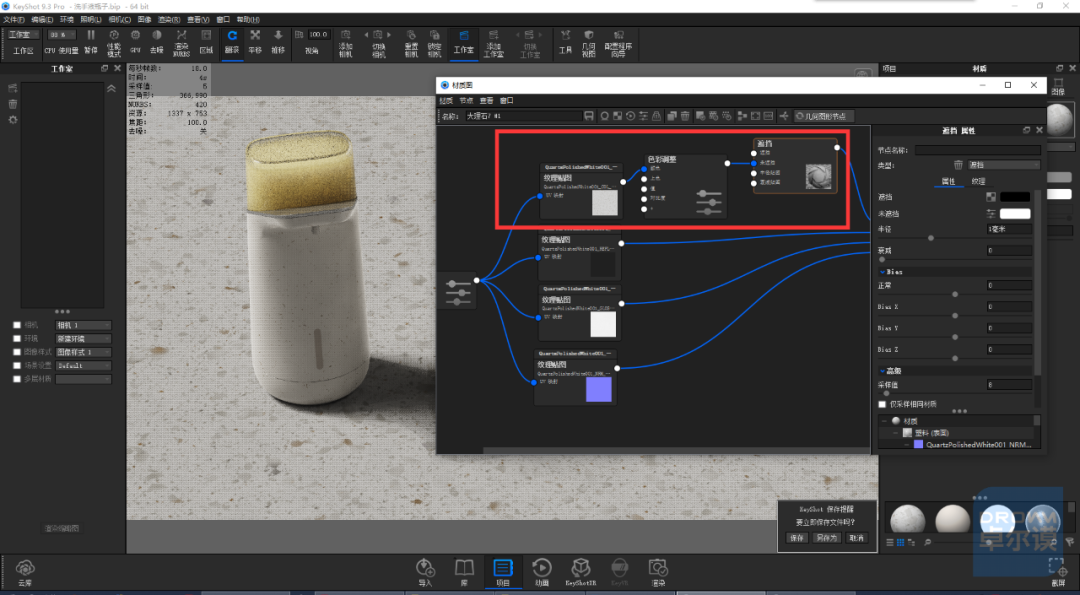Click 取消 in save reminder
The width and height of the screenshot is (1080, 595).
tap(856, 538)
